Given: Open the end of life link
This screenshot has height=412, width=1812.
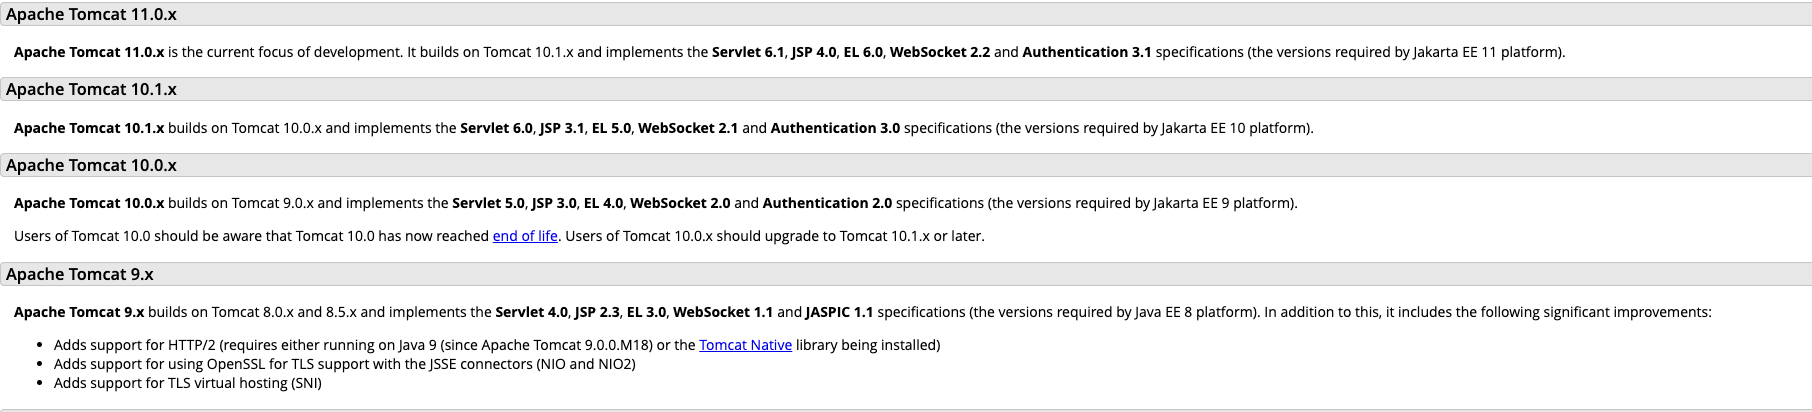Looking at the screenshot, I should (525, 236).
